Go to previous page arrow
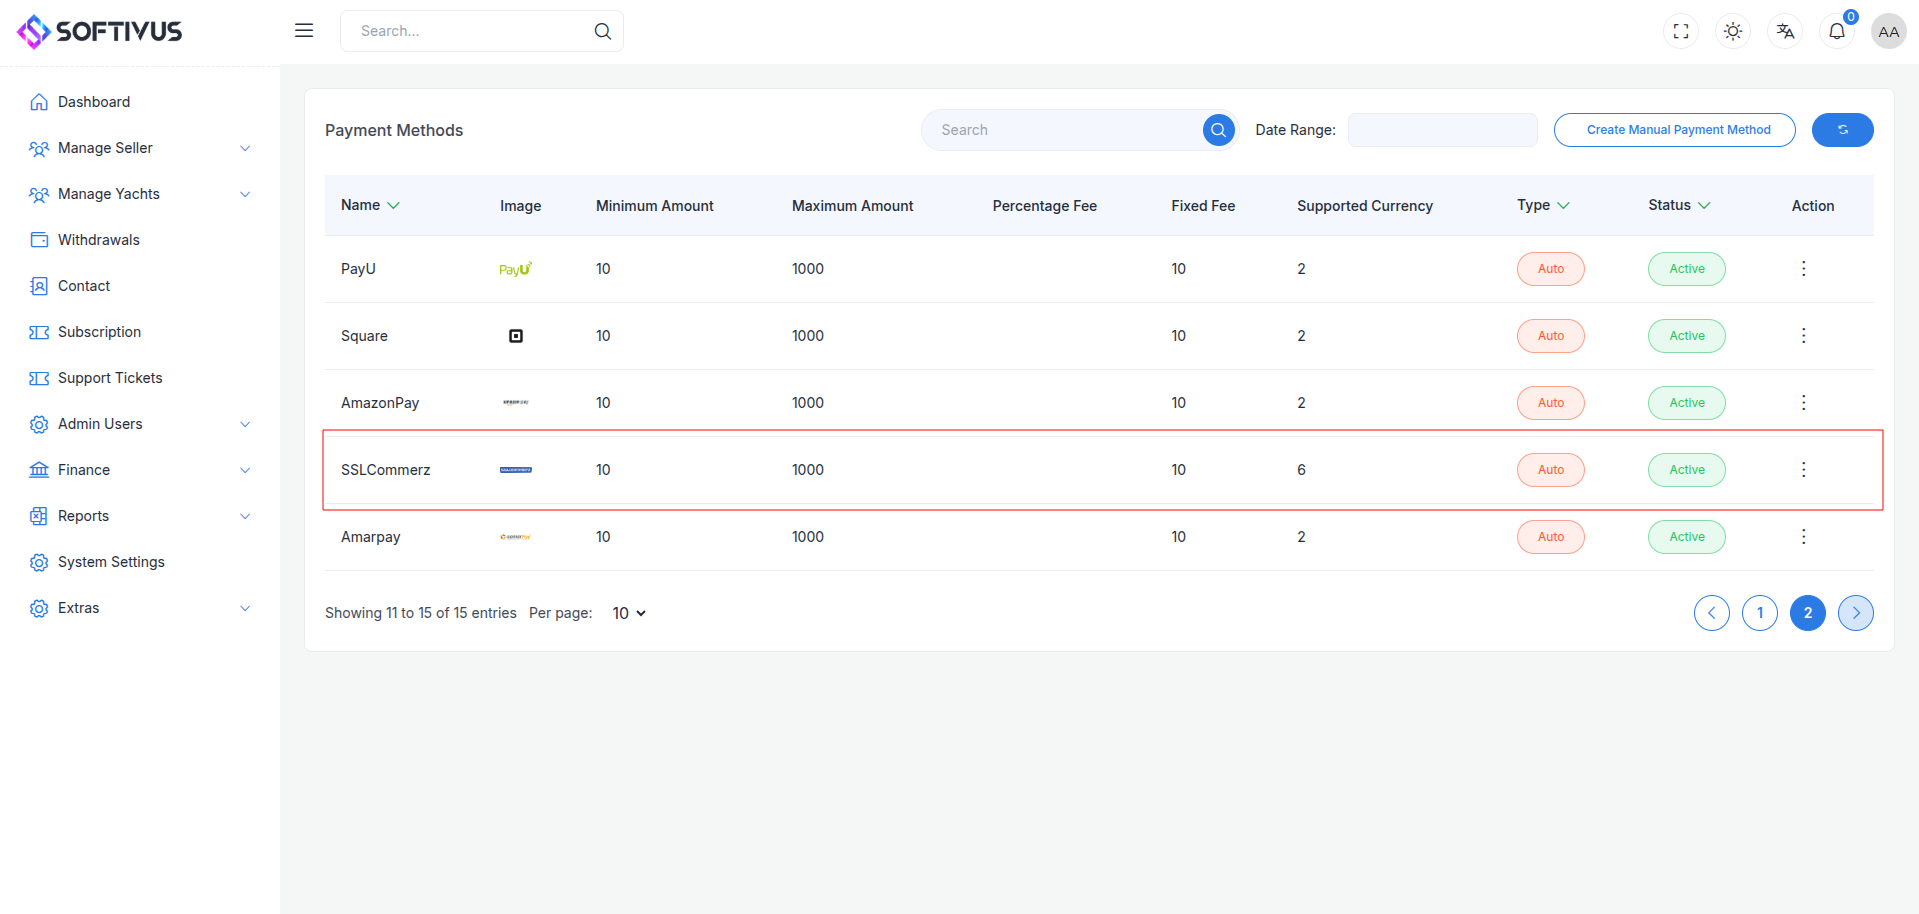Image resolution: width=1919 pixels, height=914 pixels. coord(1712,613)
